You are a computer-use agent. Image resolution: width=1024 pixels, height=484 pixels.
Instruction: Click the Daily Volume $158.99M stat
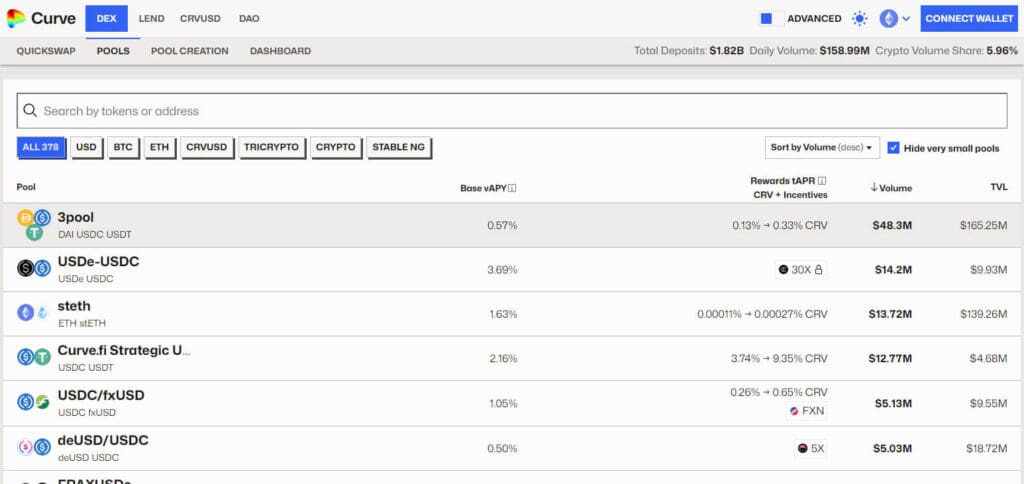[x=810, y=51]
